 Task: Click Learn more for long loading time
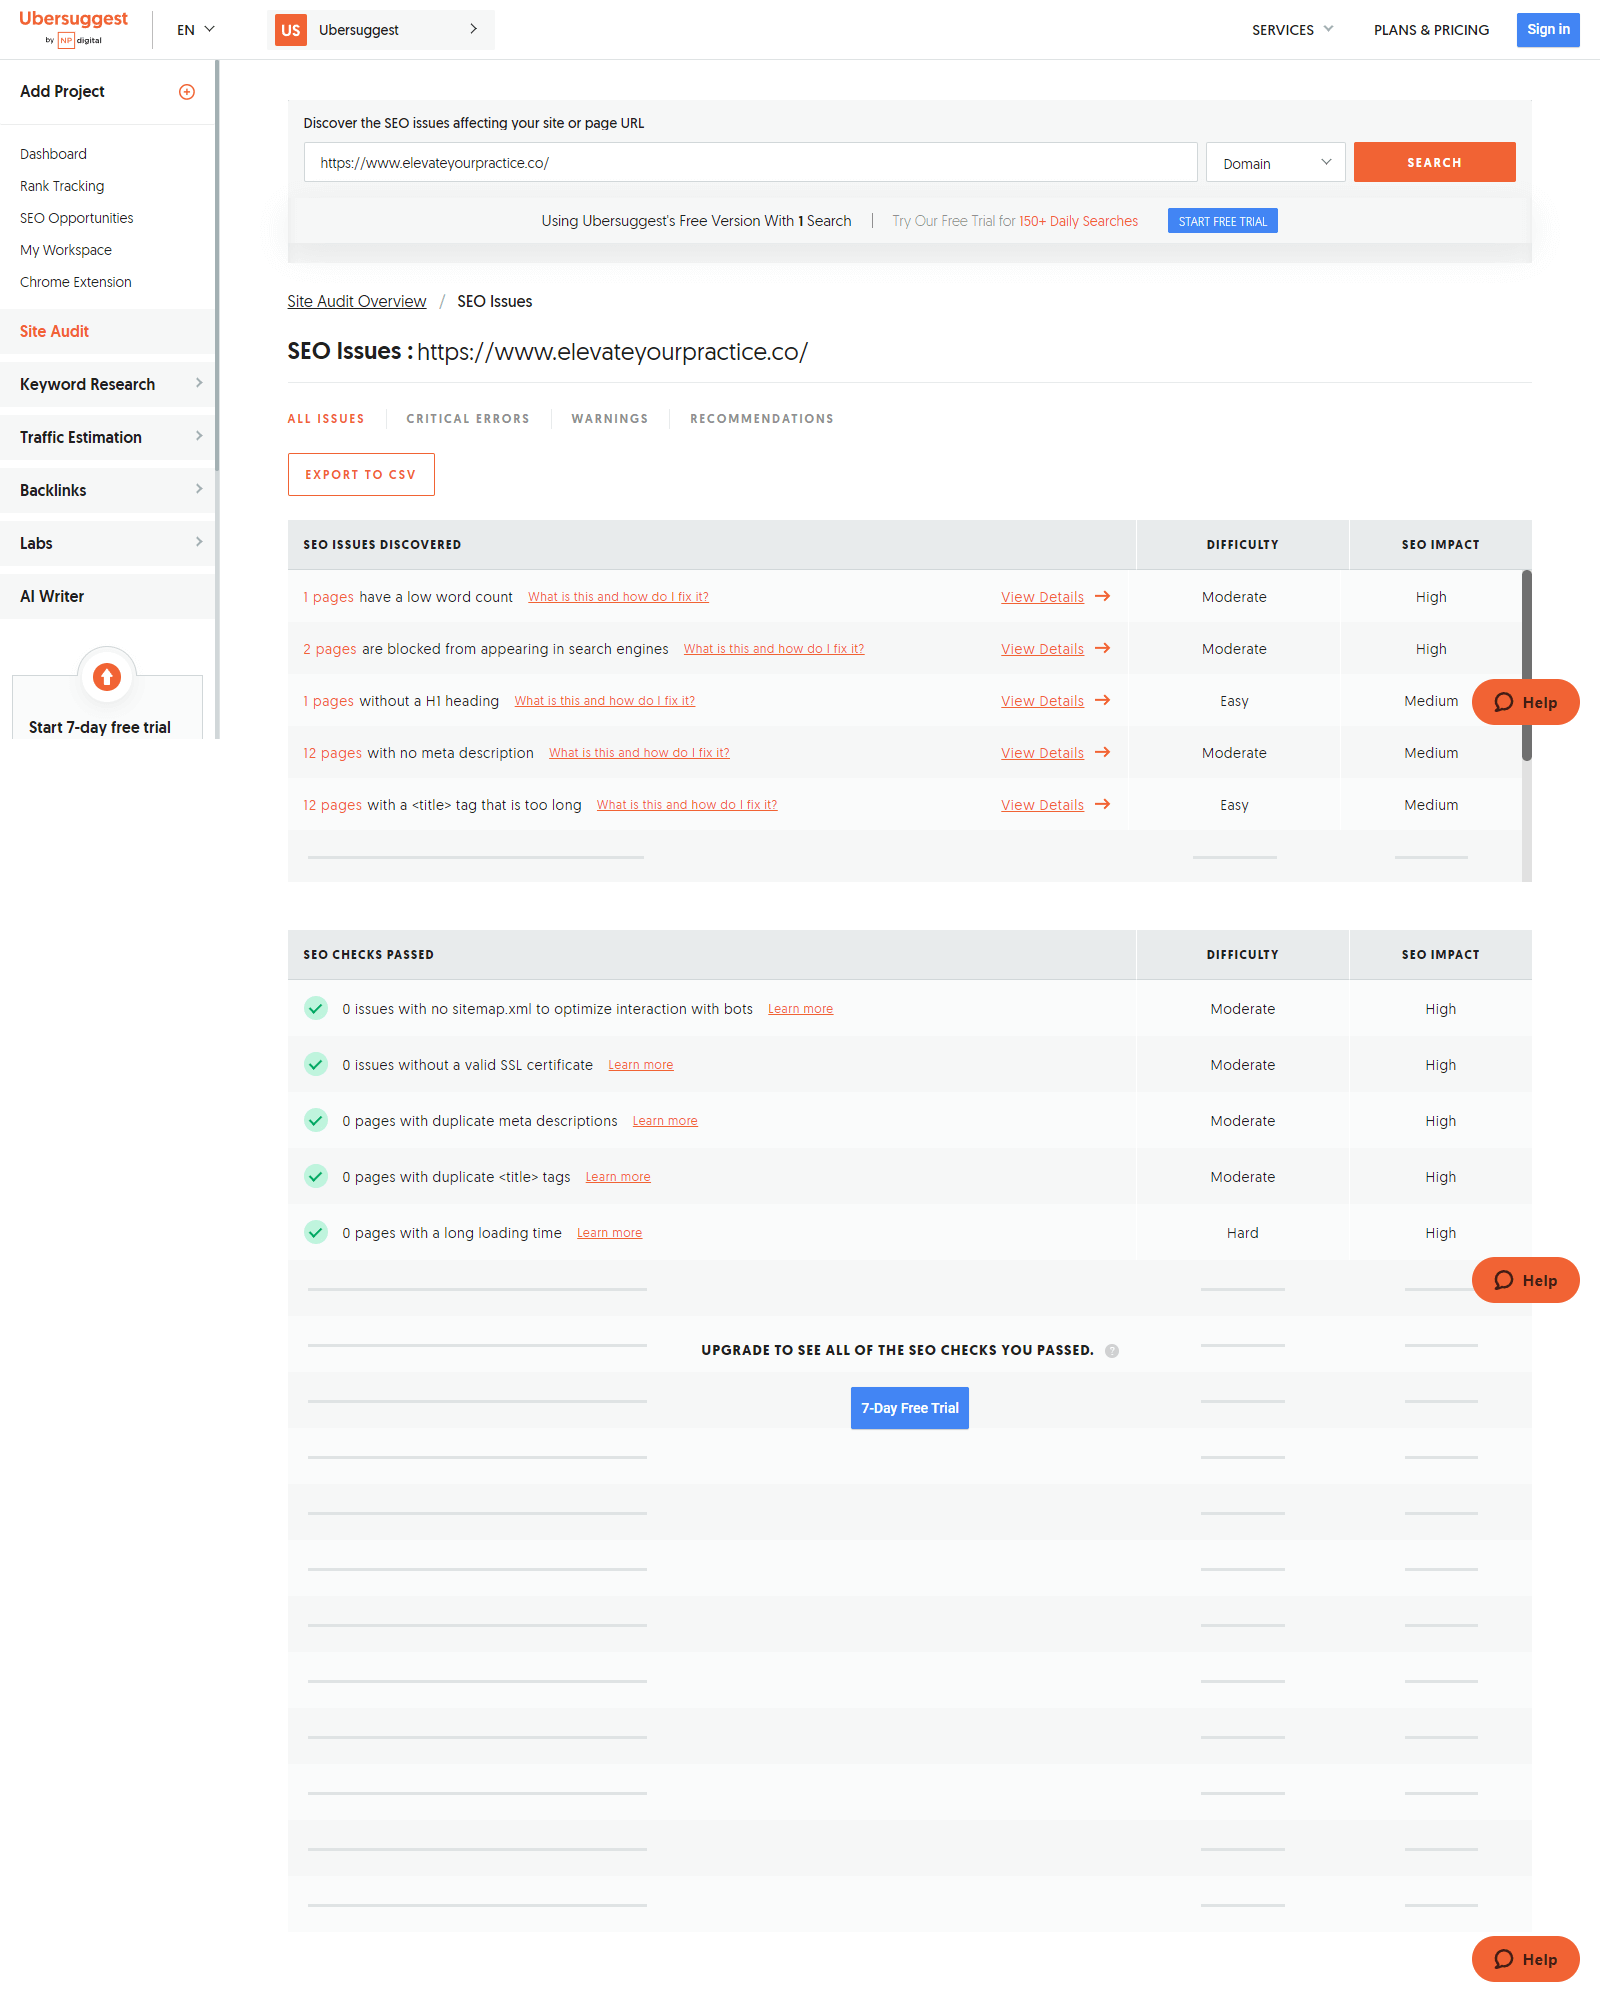click(610, 1233)
